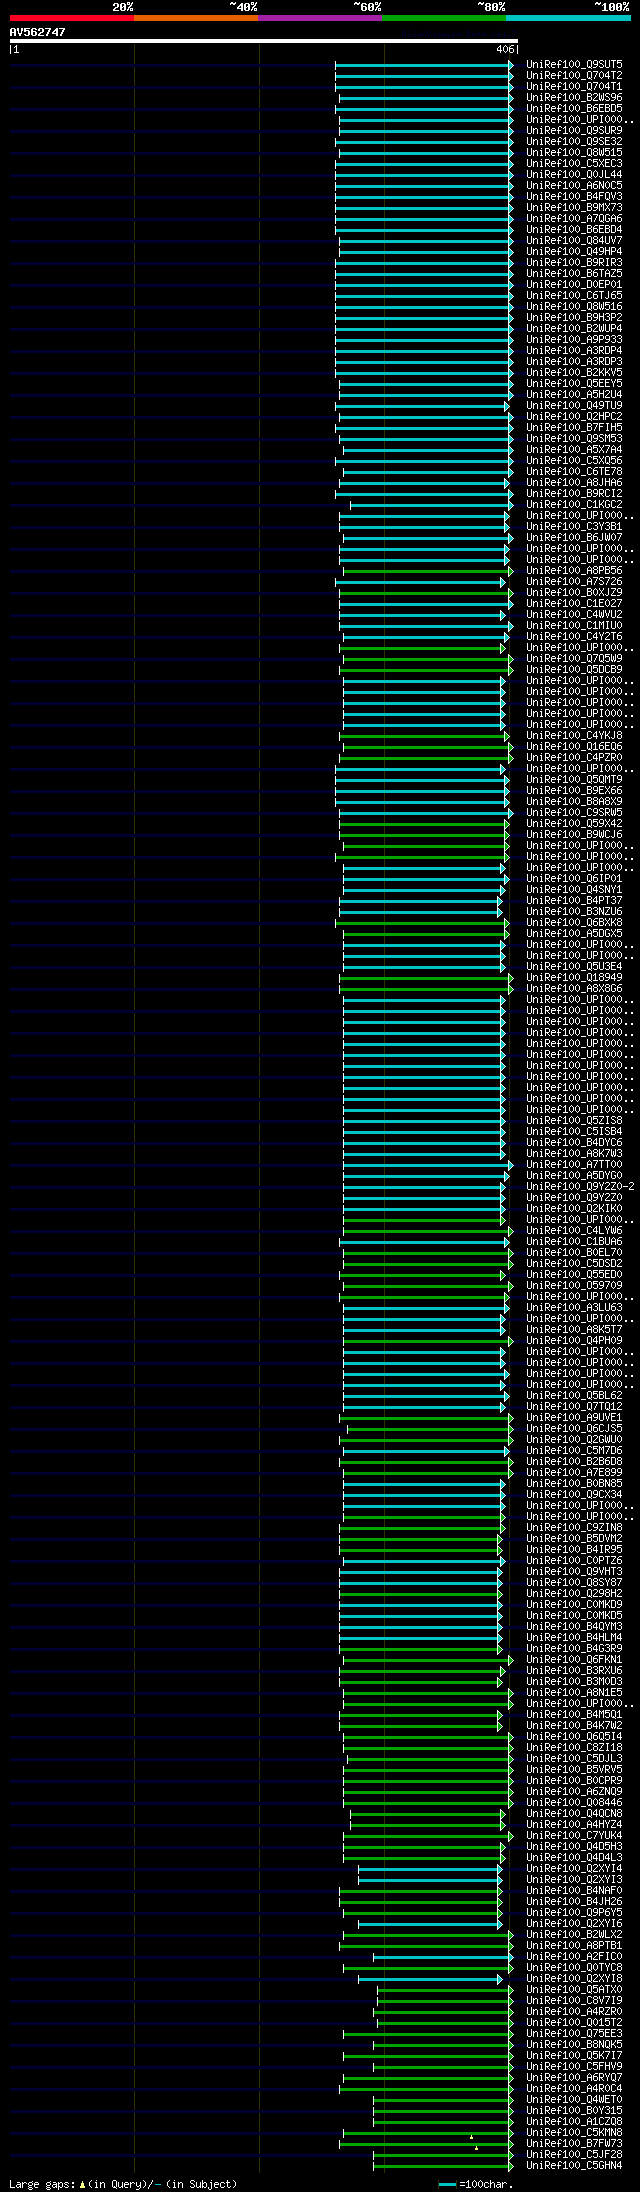The image size is (640, 2192).
Task: Click UniRef100_B4FQV3 label
Action: (x=574, y=197)
